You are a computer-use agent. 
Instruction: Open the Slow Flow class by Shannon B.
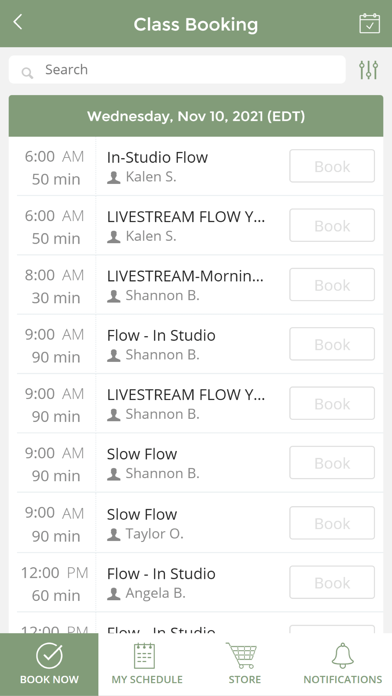coord(196,463)
